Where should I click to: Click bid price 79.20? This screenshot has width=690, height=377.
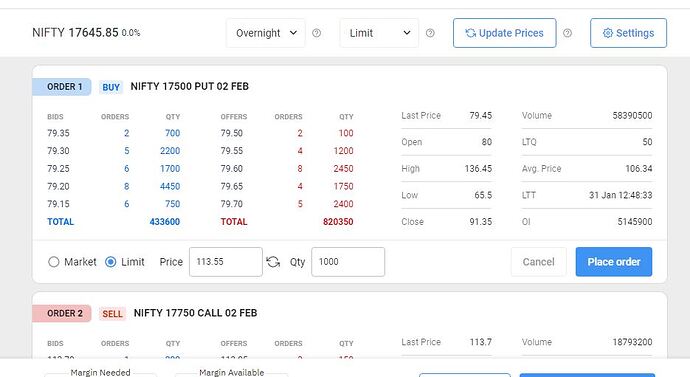tap(59, 186)
